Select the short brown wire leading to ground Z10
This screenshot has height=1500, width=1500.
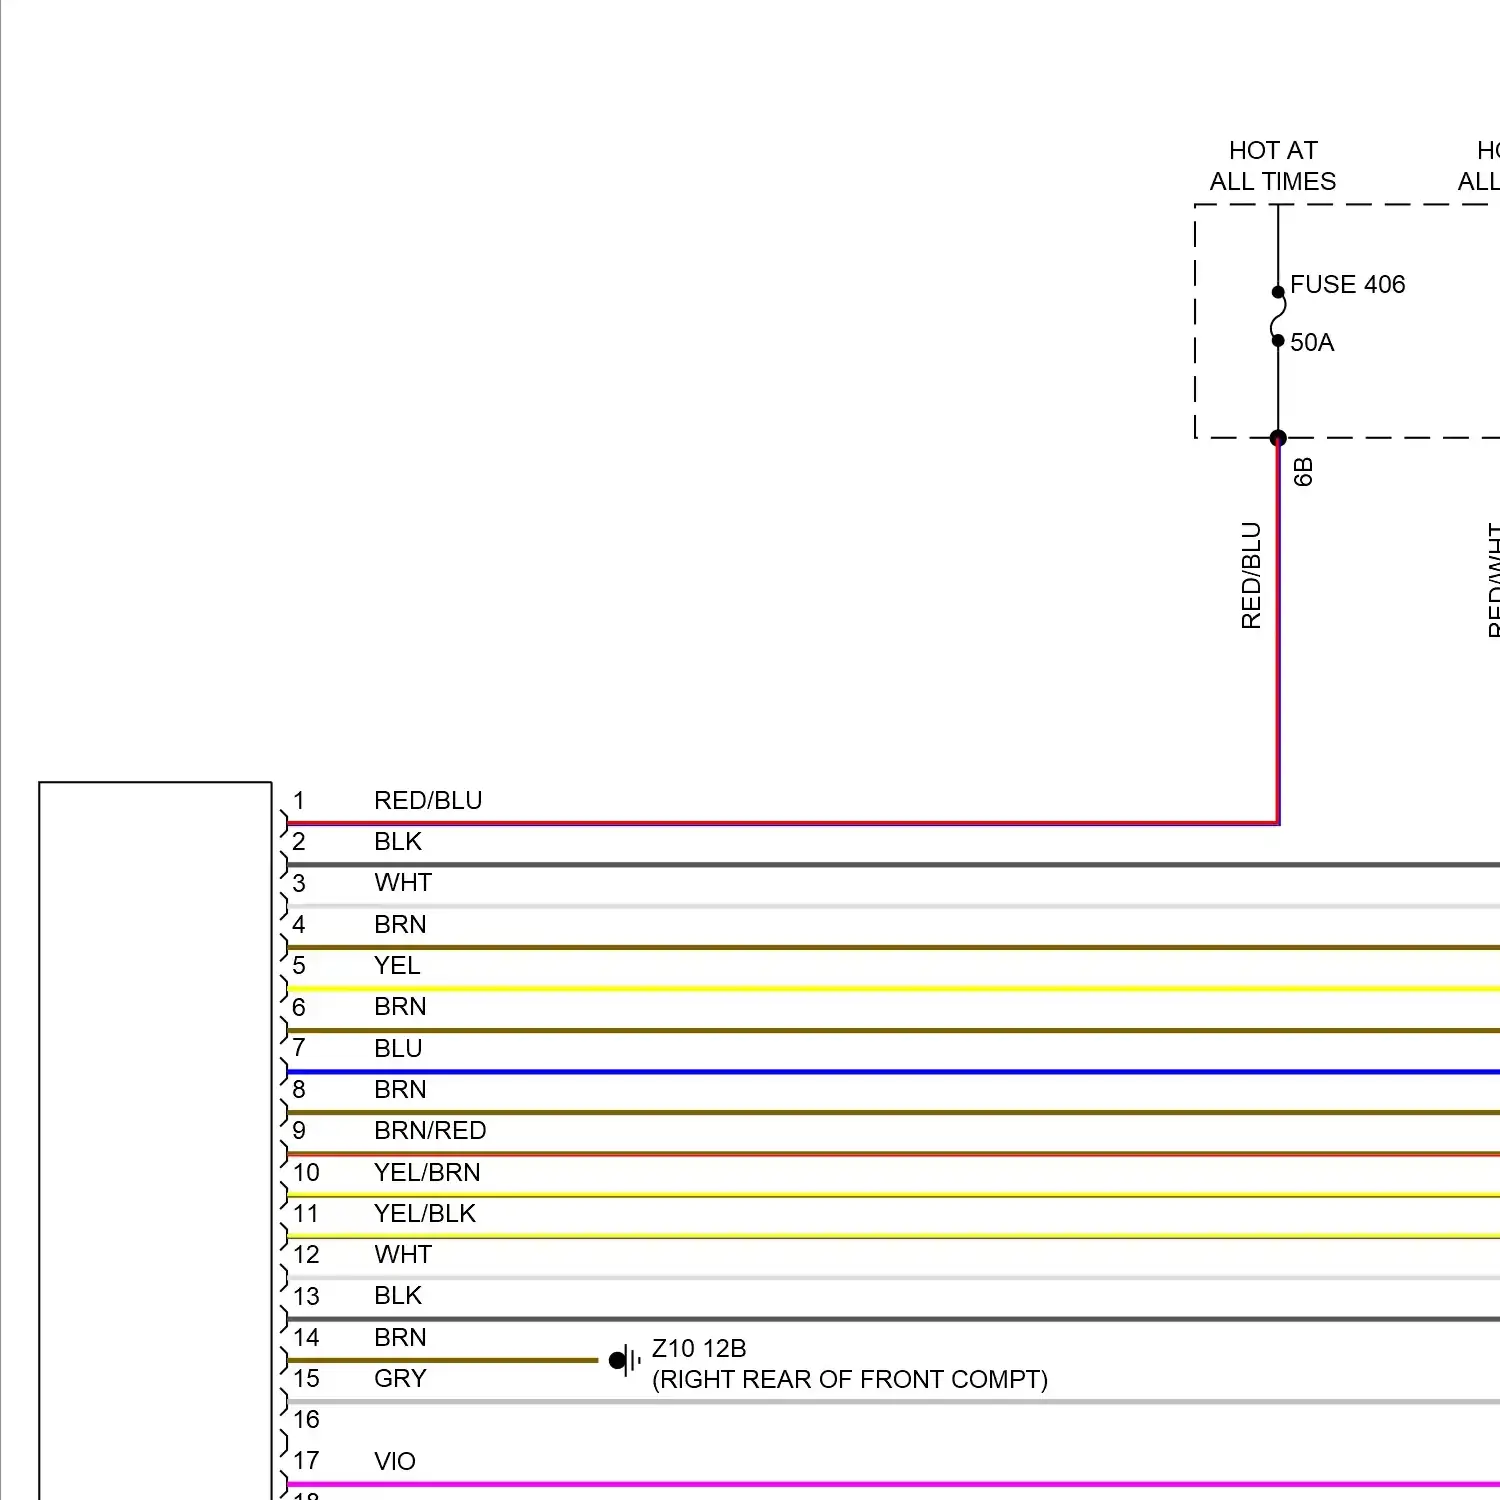coord(442,1361)
